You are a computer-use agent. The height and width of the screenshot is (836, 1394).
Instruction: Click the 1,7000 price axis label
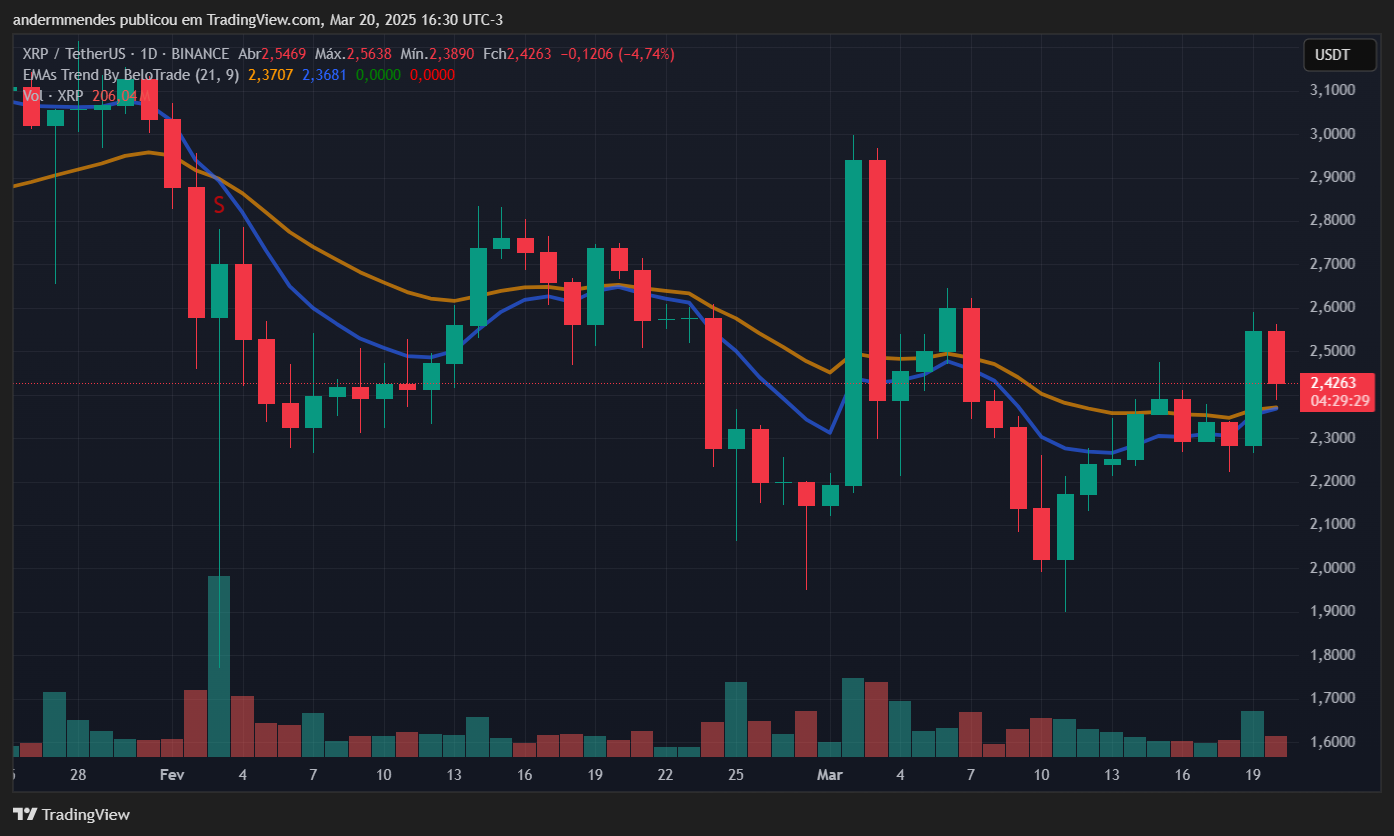point(1332,698)
